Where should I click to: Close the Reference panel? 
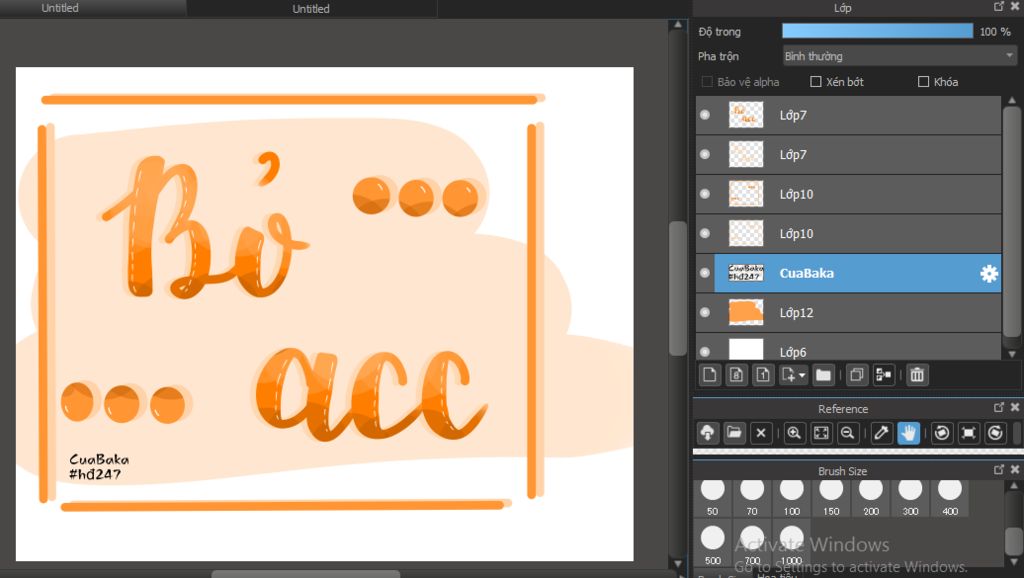1015,407
